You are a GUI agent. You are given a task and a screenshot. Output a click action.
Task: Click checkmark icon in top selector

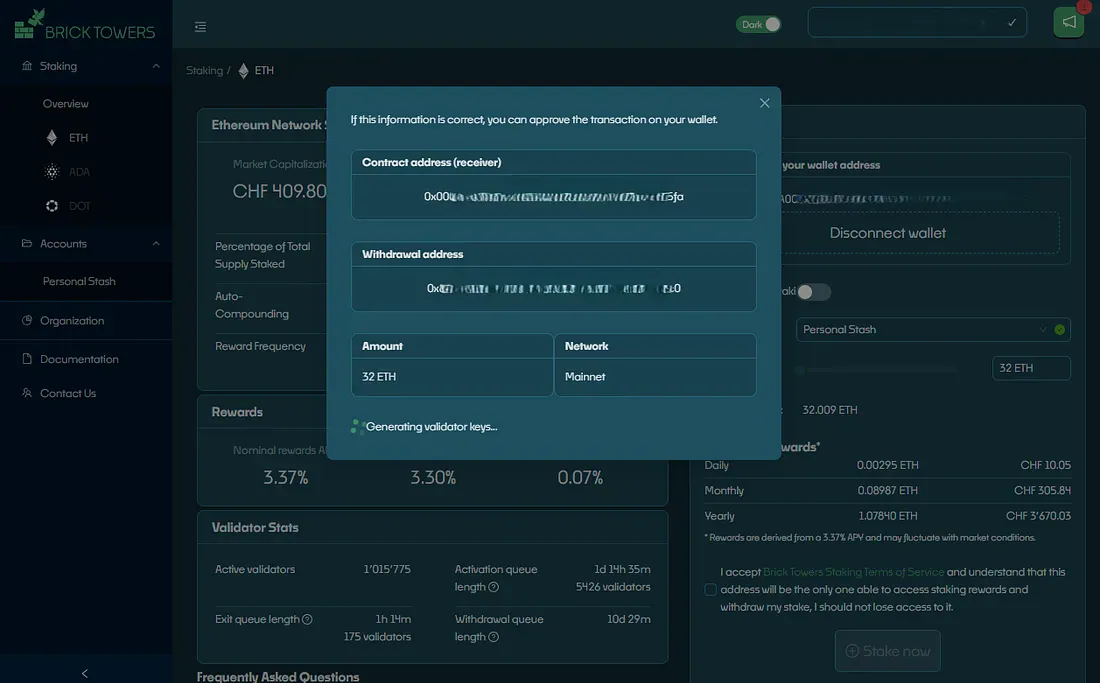(1012, 22)
